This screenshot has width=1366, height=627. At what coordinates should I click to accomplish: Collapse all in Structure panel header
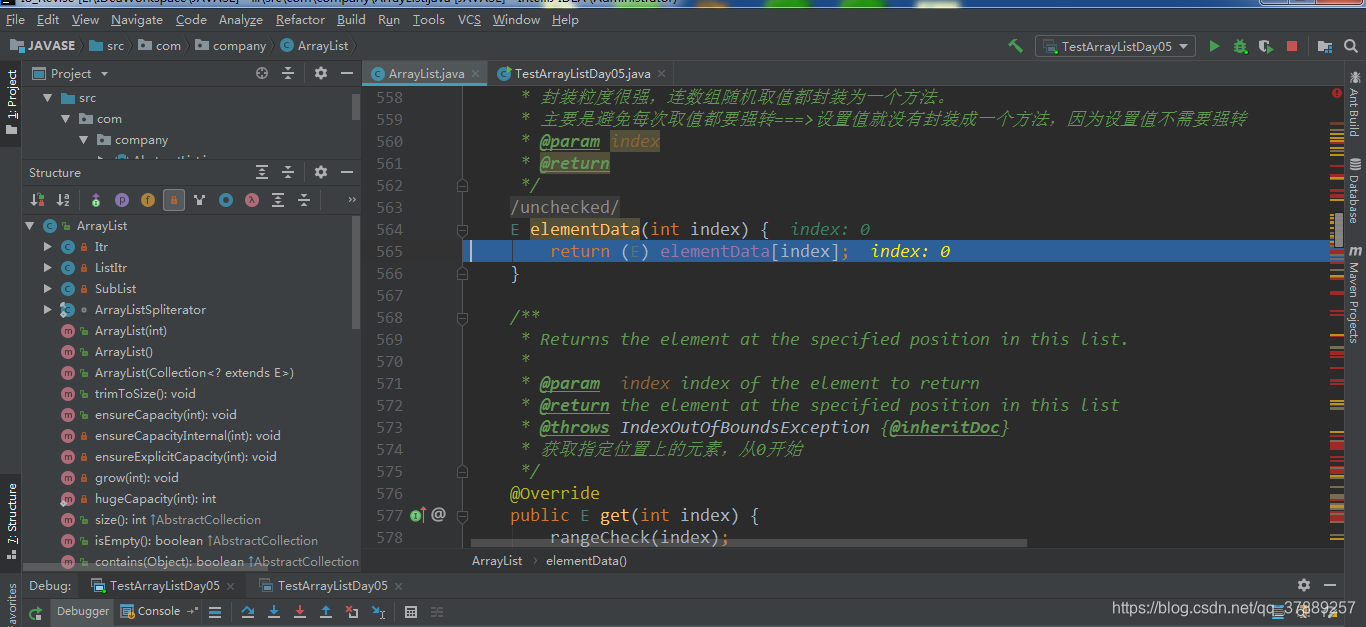(x=288, y=172)
